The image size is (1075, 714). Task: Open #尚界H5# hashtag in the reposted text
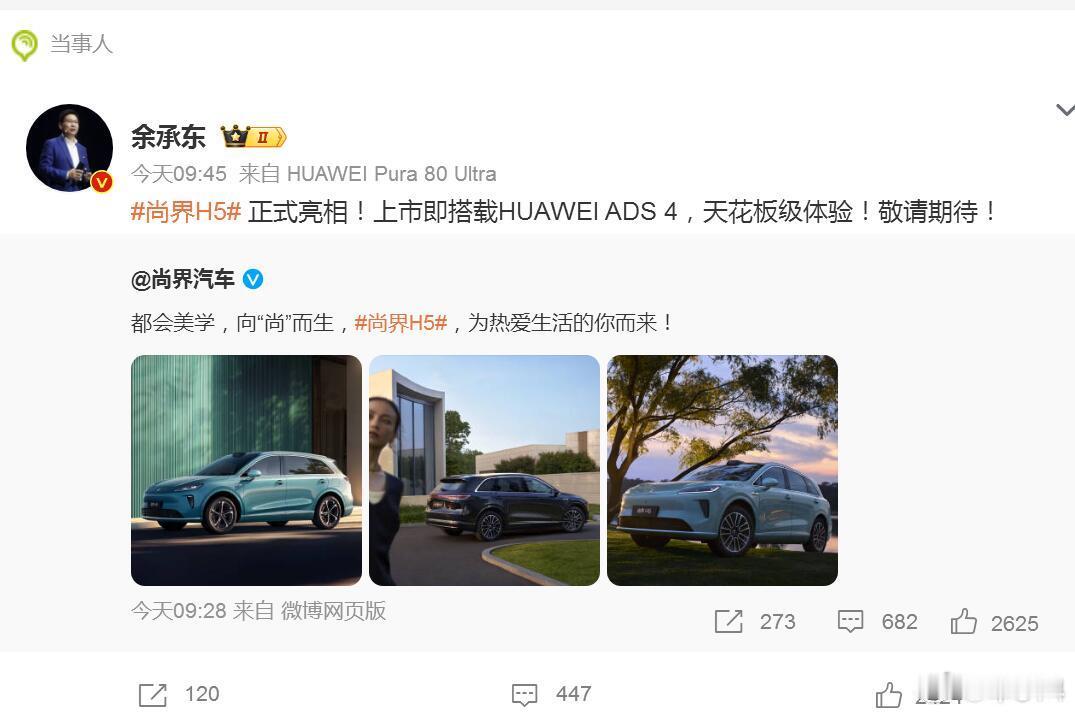coord(401,322)
